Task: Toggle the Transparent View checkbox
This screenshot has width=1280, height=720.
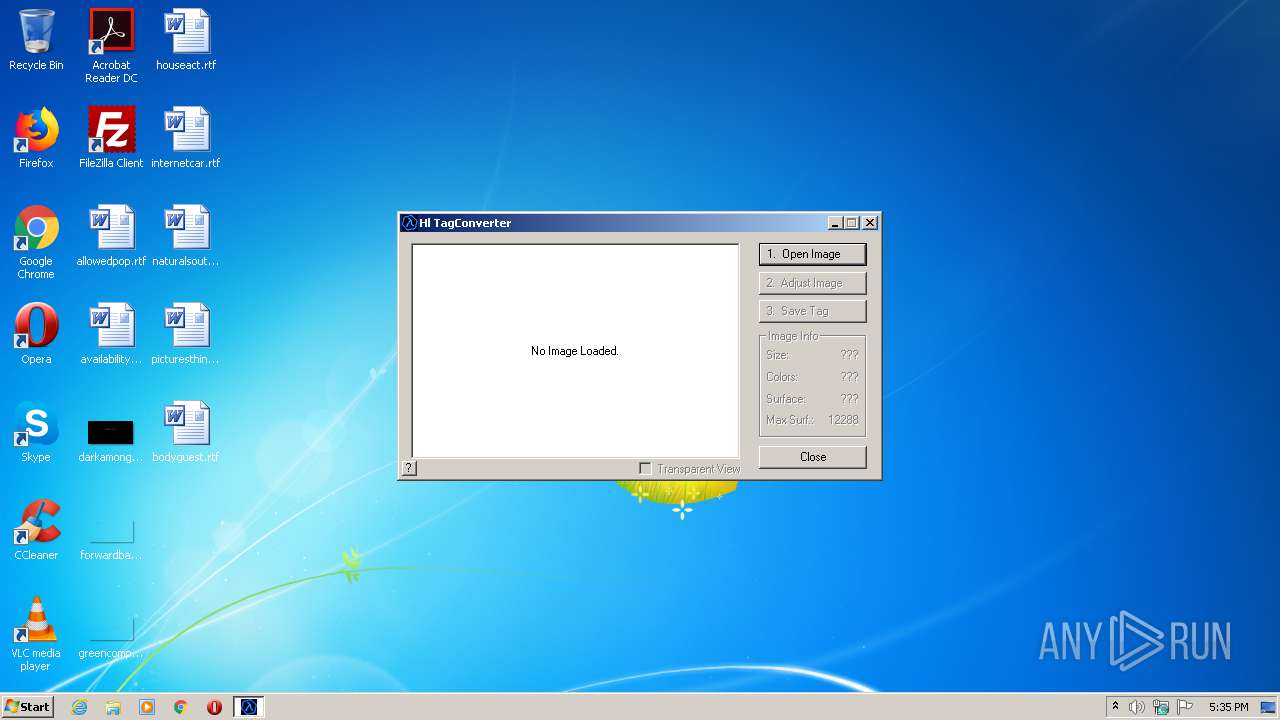Action: coord(645,468)
